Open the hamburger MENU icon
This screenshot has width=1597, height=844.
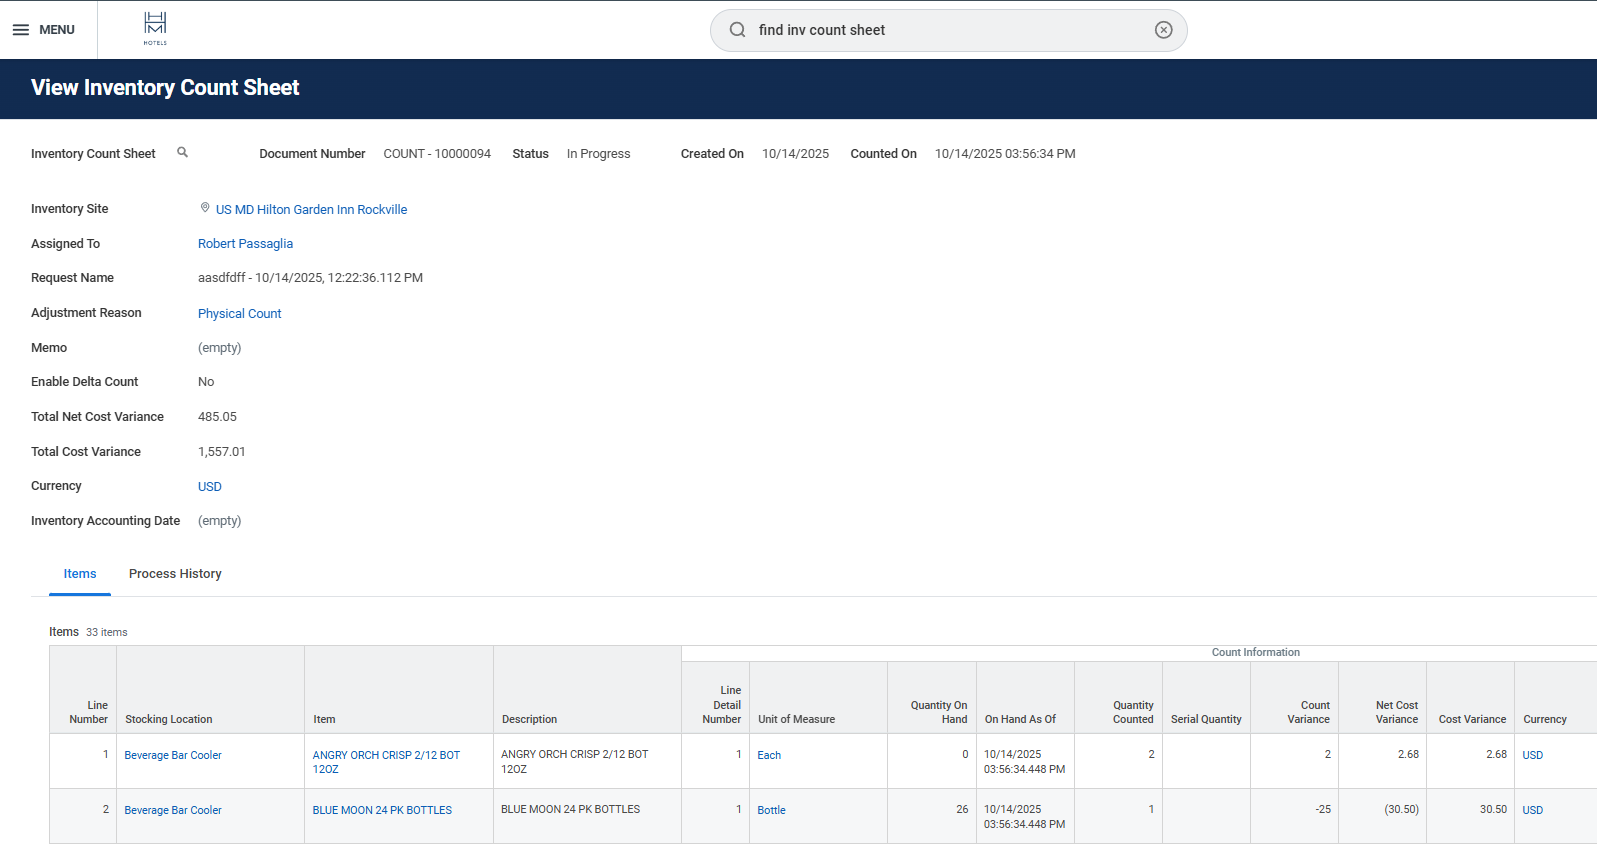click(x=21, y=30)
